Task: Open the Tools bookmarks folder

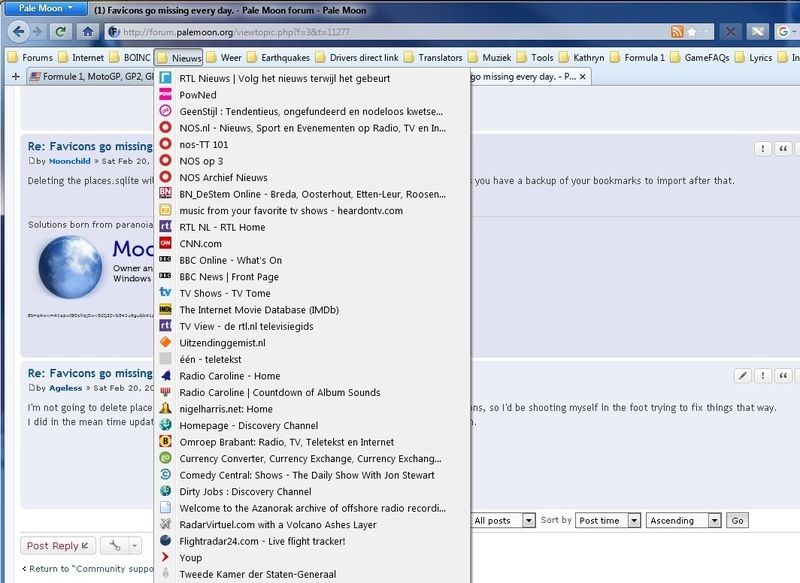Action: (x=535, y=58)
